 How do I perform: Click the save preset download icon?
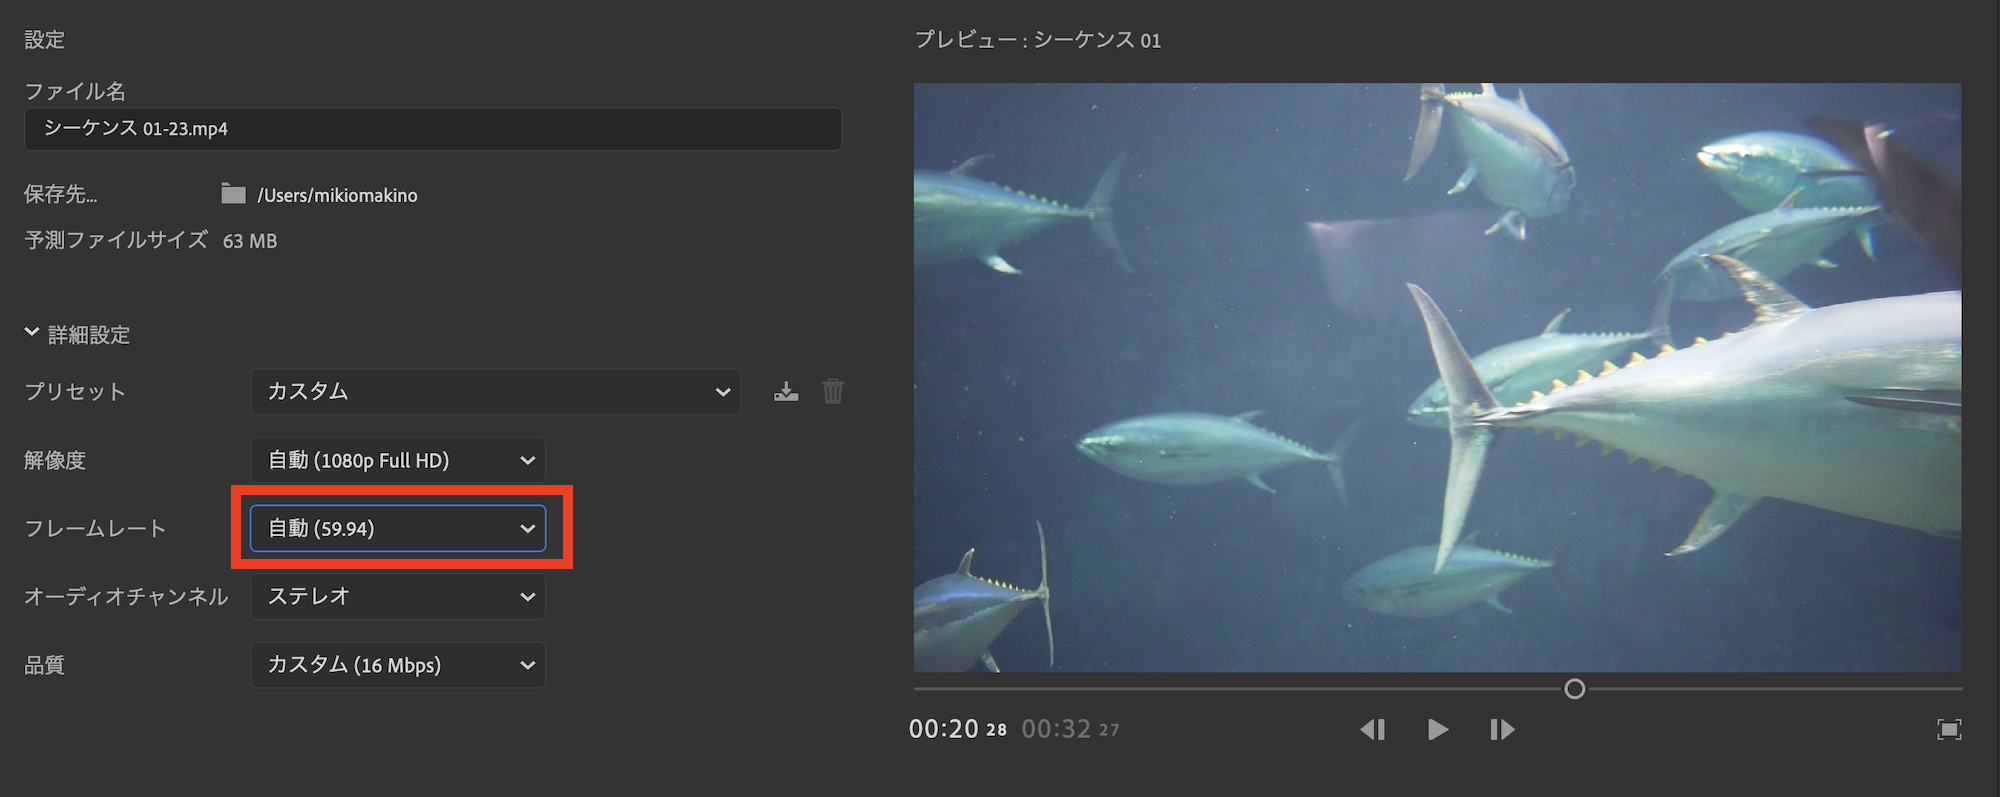click(786, 392)
